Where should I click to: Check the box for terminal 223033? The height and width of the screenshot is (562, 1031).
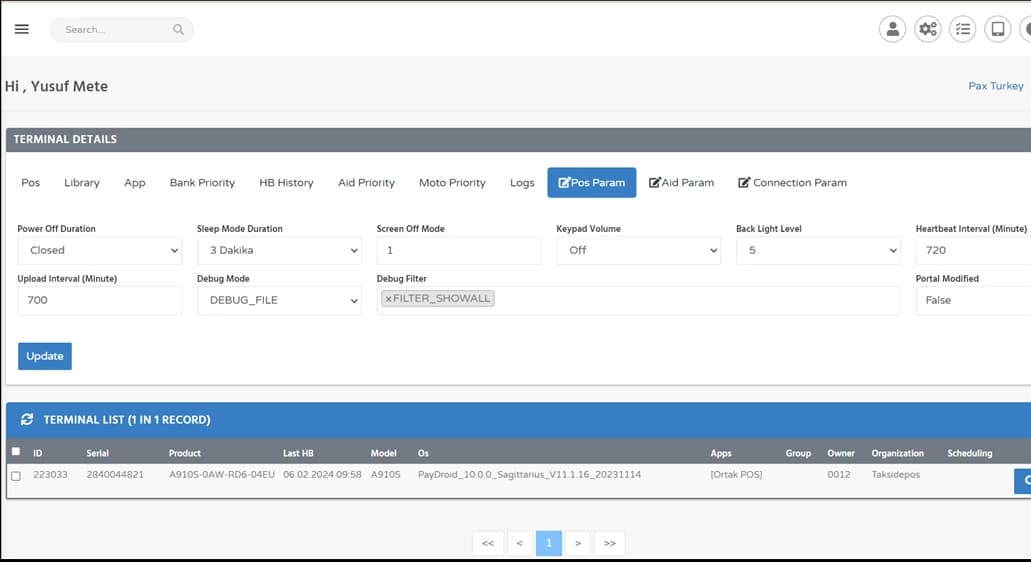(15, 475)
